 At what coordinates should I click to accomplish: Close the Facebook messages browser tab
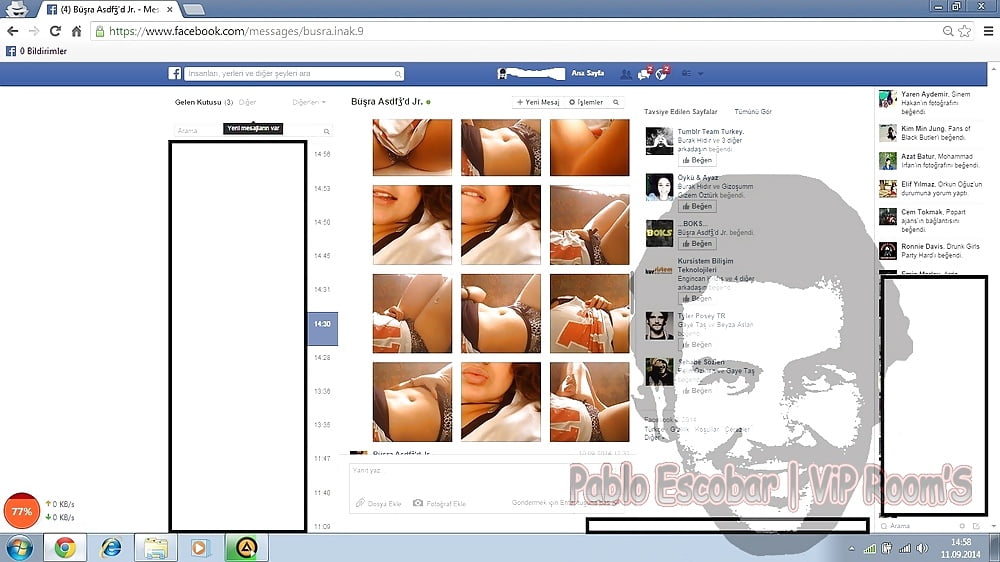[x=170, y=10]
